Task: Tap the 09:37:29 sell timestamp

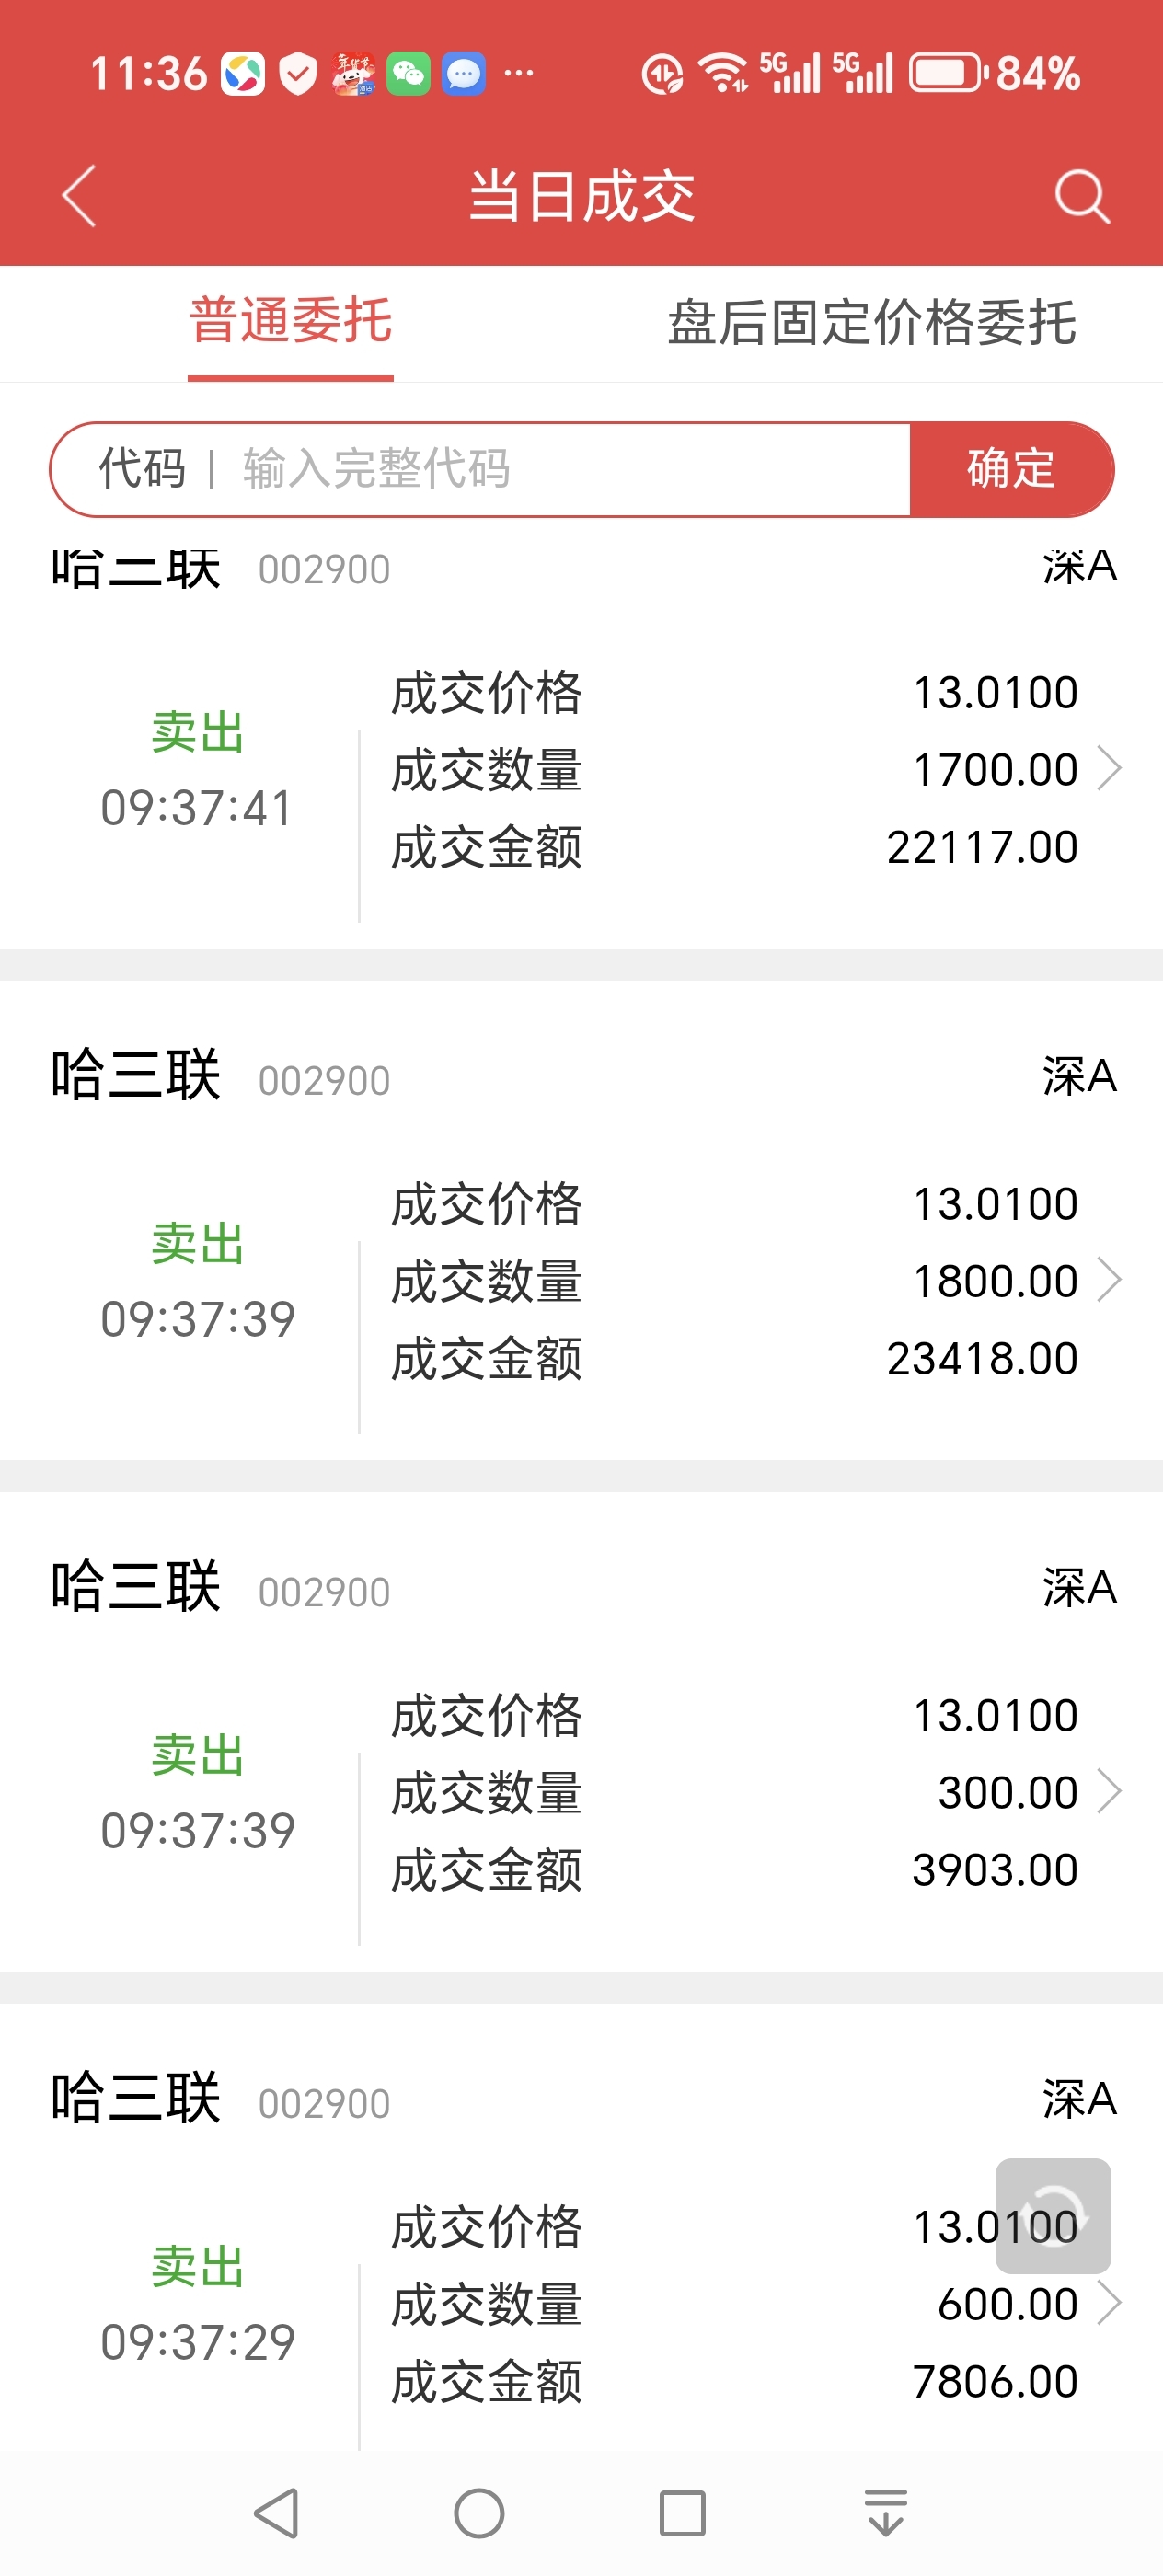Action: 198,2341
